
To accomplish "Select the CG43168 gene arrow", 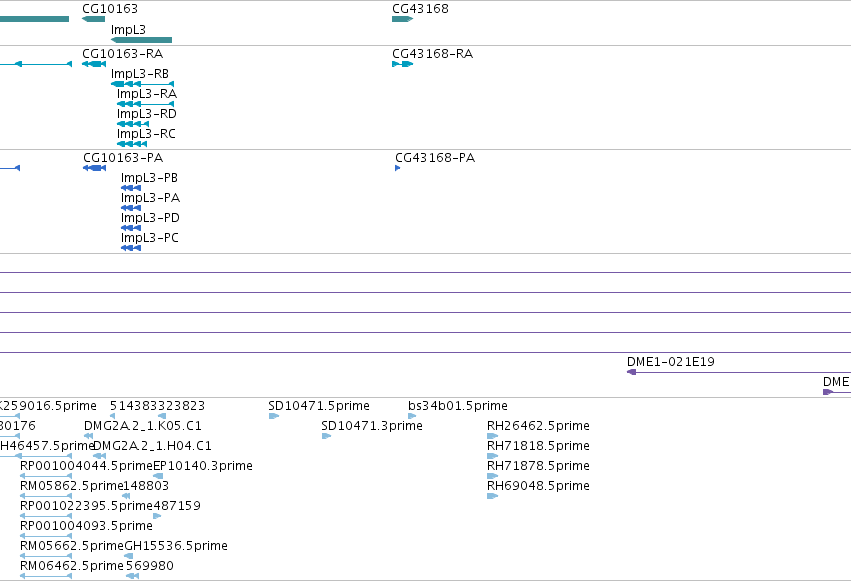I will coord(403,19).
